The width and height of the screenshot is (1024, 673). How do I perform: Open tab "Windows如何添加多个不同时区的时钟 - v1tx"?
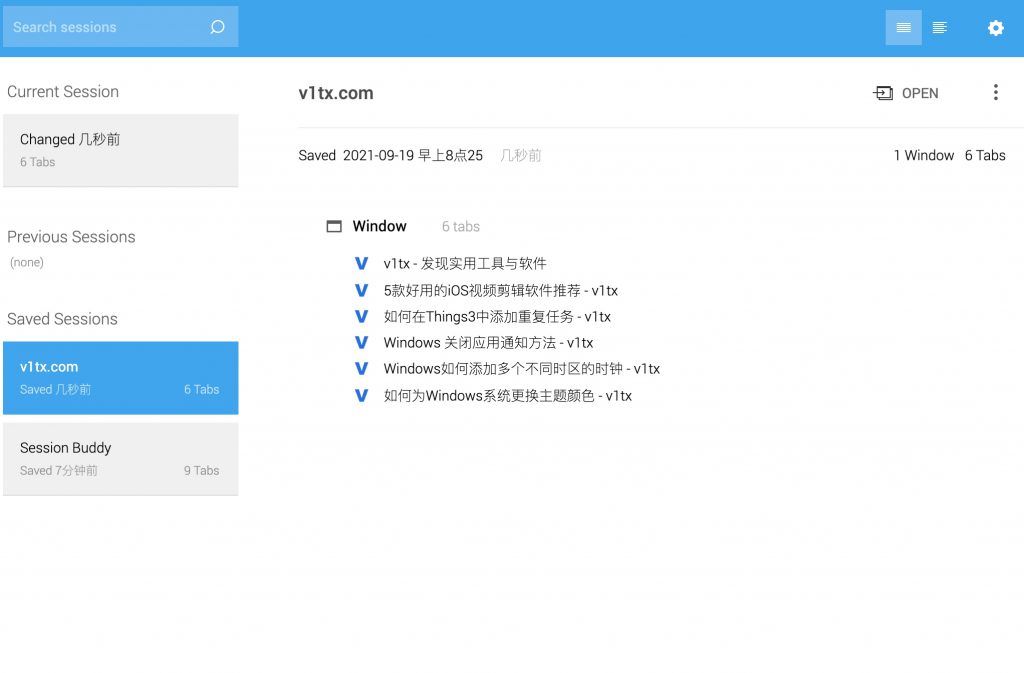[x=521, y=369]
